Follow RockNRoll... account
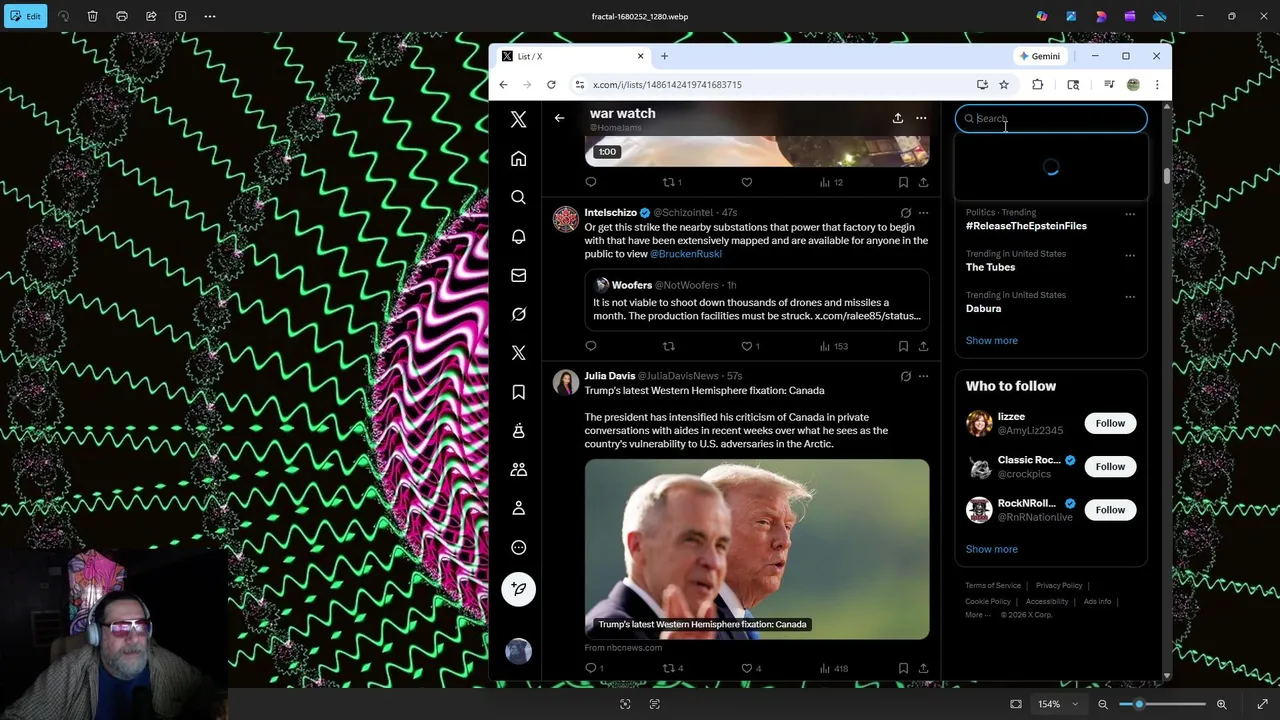Viewport: 1280px width, 720px height. tap(1110, 510)
